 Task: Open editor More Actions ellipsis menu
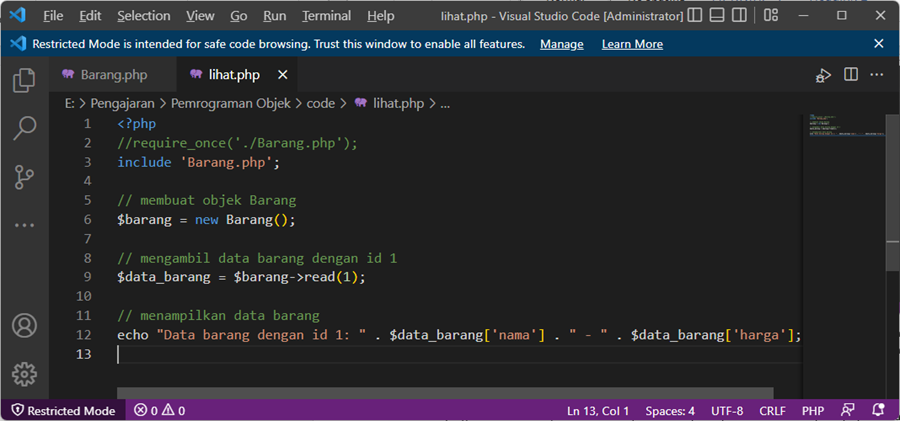coord(877,75)
